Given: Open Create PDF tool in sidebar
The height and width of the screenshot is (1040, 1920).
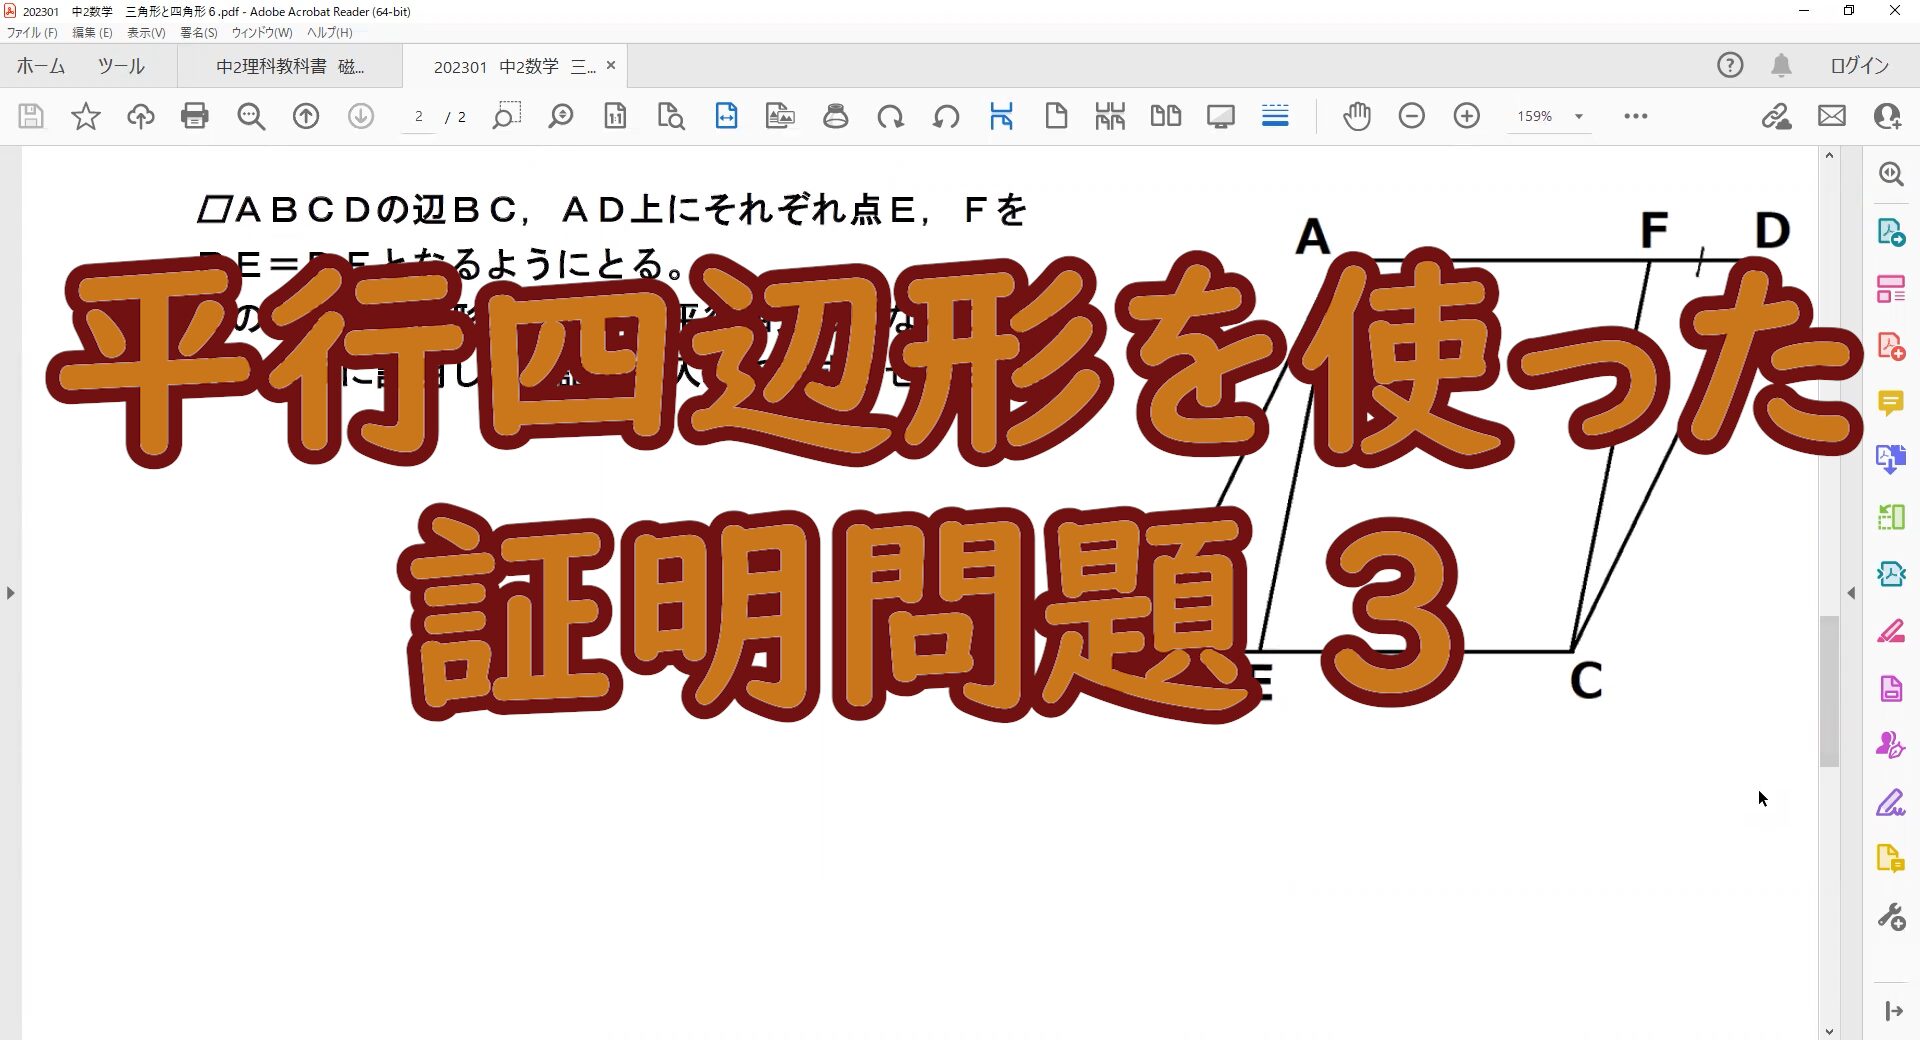Looking at the screenshot, I should click(1890, 346).
